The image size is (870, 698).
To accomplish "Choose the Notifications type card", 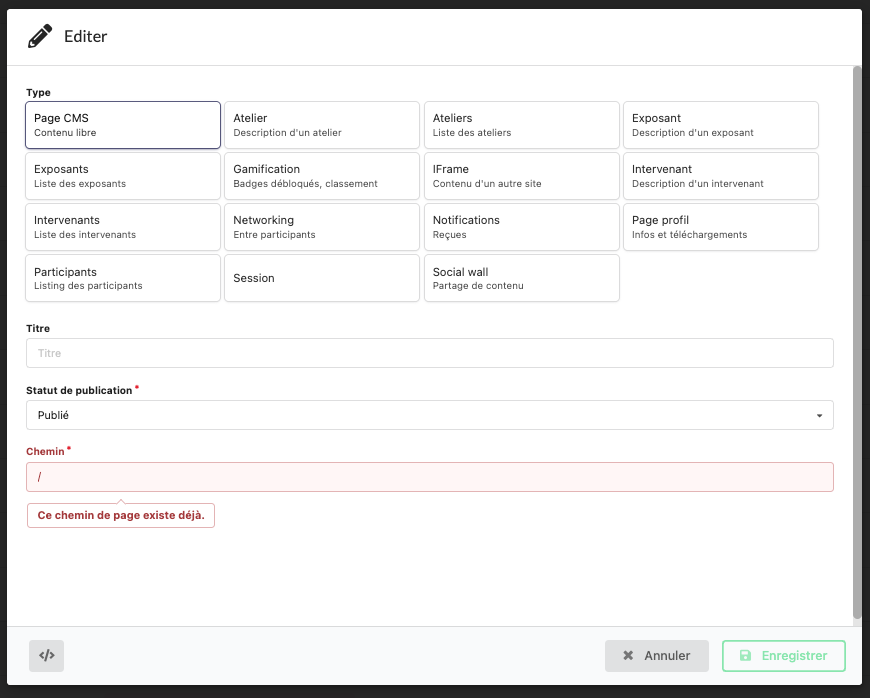I will [x=521, y=227].
